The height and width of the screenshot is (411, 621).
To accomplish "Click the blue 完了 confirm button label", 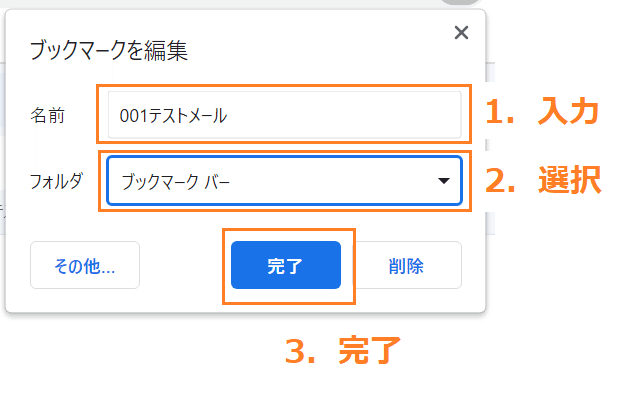I will pyautogui.click(x=285, y=266).
